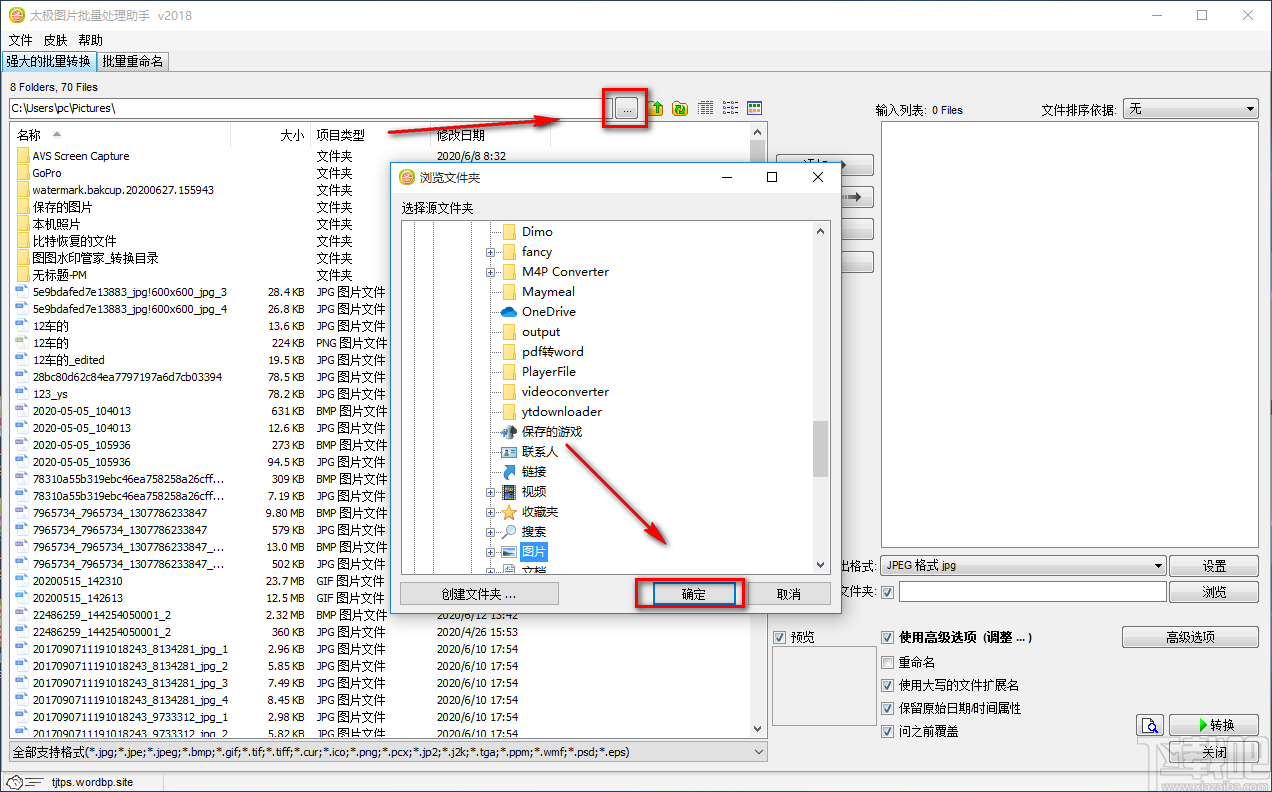Viewport: 1272px width, 792px height.
Task: Click the output folder icon in dialog
Action: point(509,332)
